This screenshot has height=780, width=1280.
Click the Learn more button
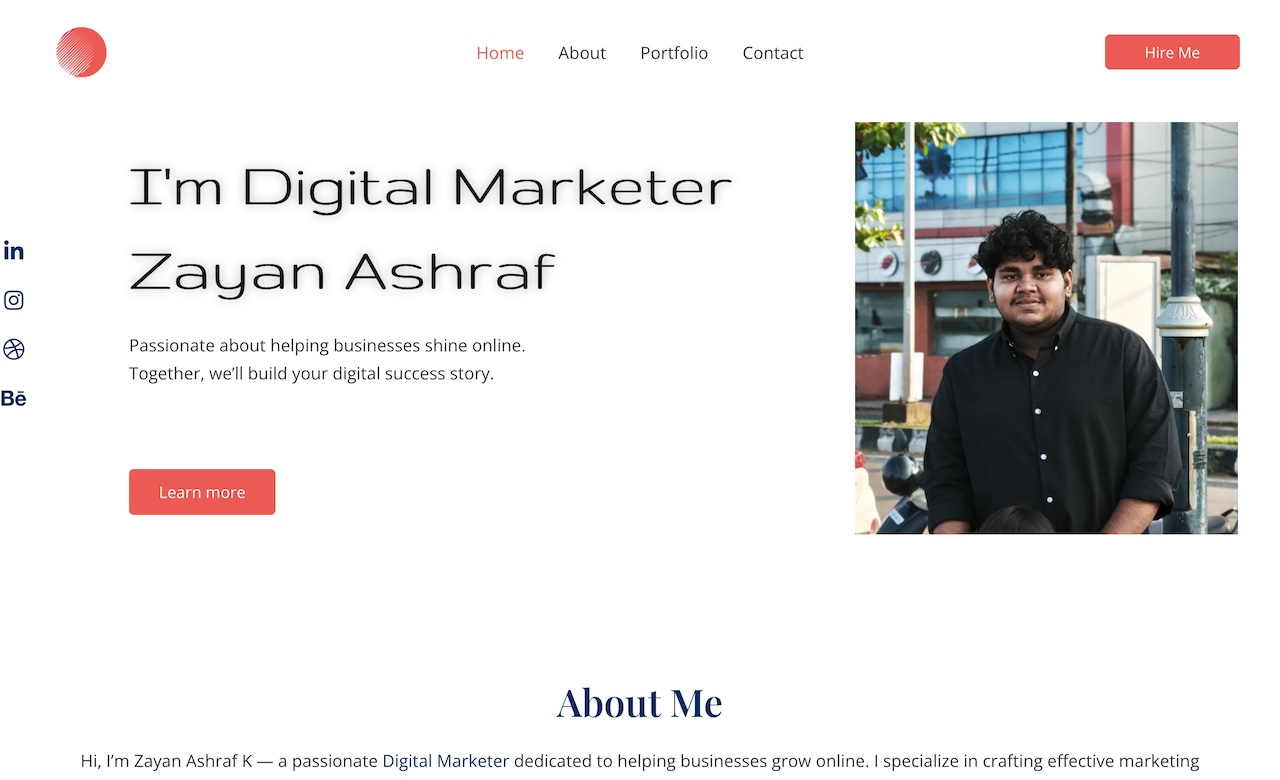202,492
